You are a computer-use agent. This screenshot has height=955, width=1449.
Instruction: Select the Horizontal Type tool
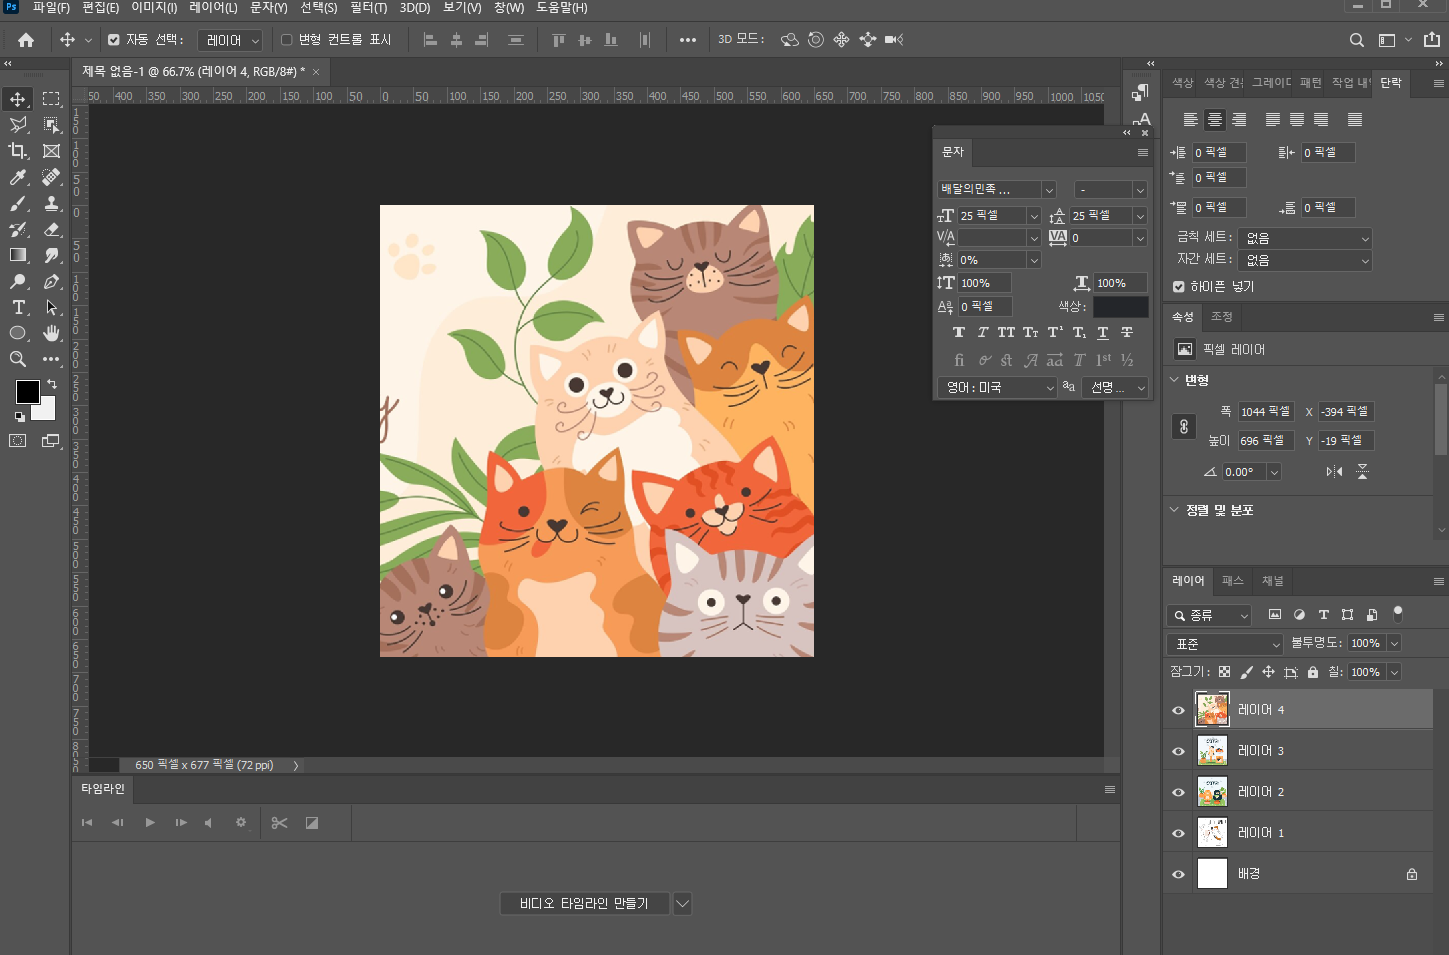[18, 307]
